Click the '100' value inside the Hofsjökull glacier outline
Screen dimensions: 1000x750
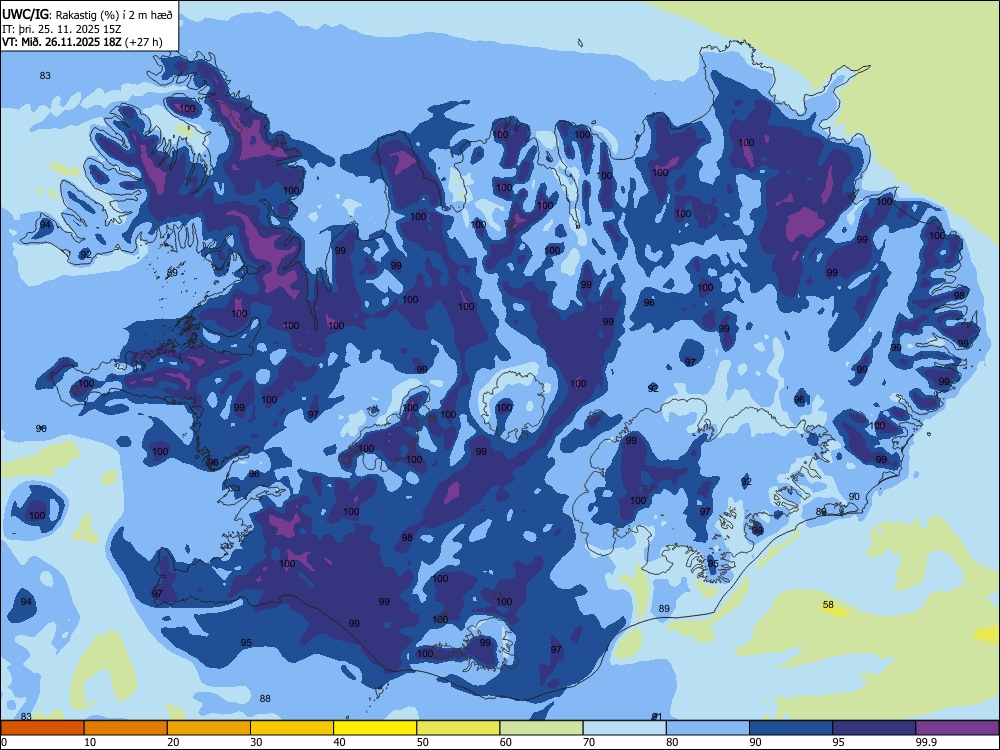504,407
